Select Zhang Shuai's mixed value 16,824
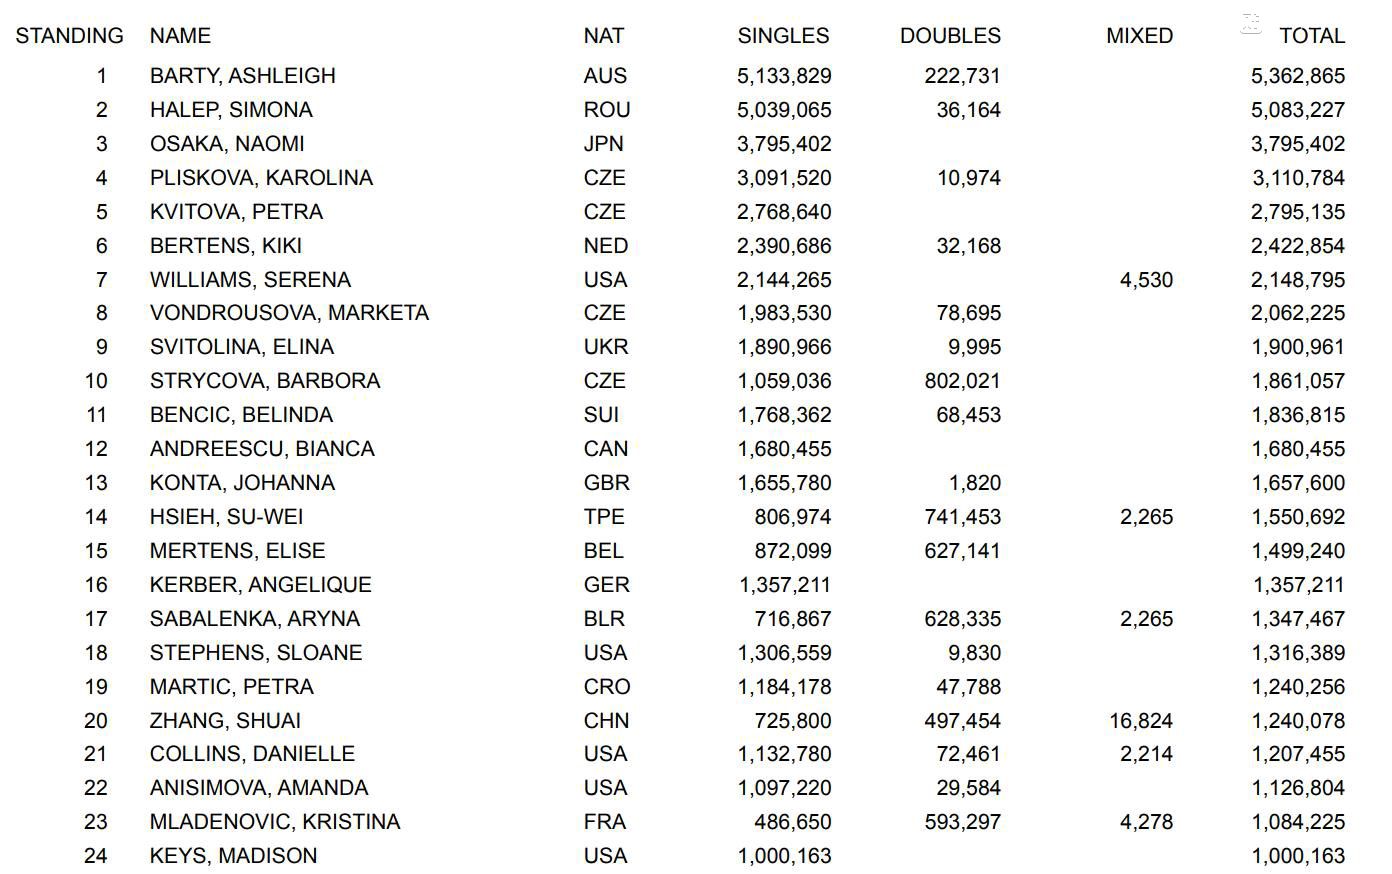This screenshot has width=1392, height=874. coord(1141,721)
